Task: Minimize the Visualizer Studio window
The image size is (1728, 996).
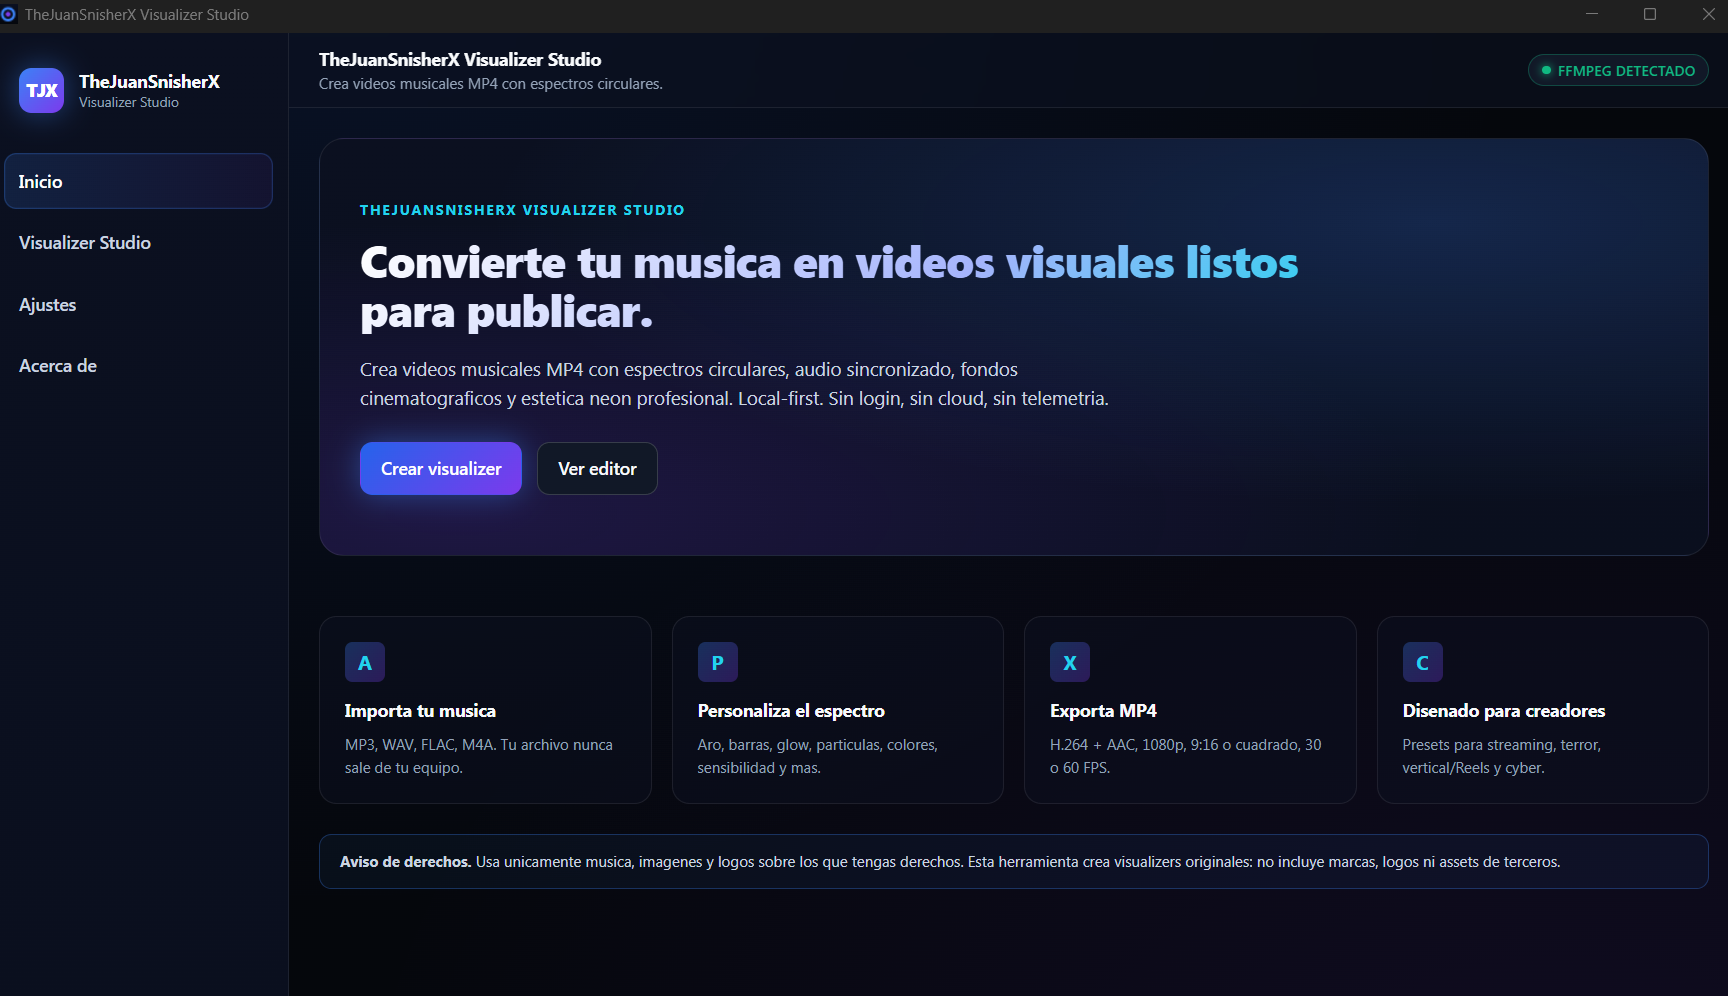Action: [1592, 14]
